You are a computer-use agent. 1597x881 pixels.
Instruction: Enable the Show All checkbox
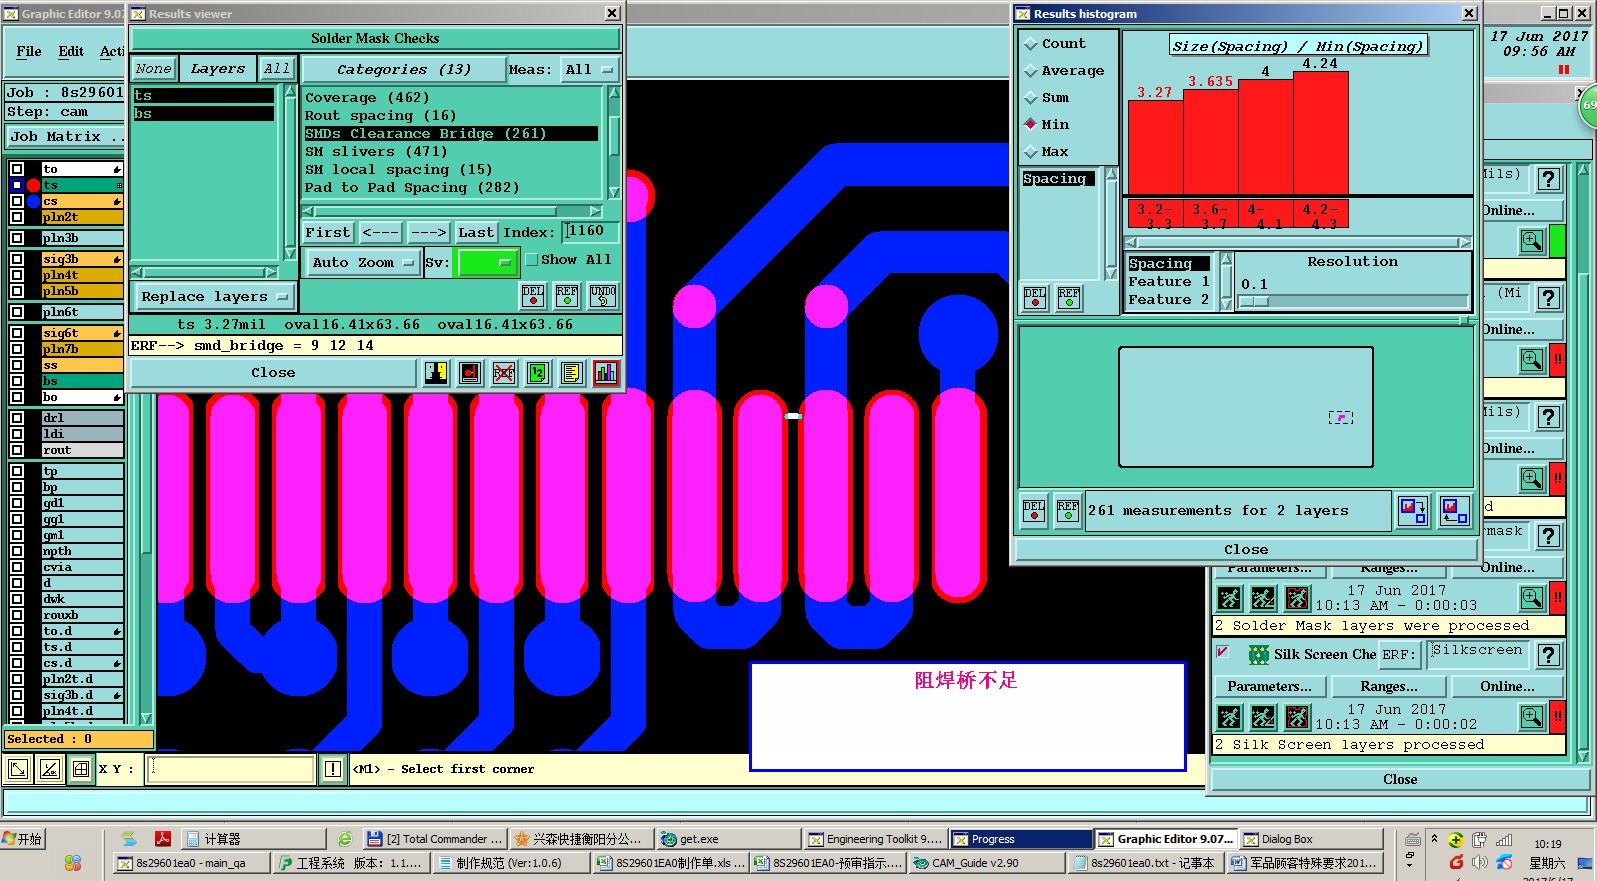[533, 260]
